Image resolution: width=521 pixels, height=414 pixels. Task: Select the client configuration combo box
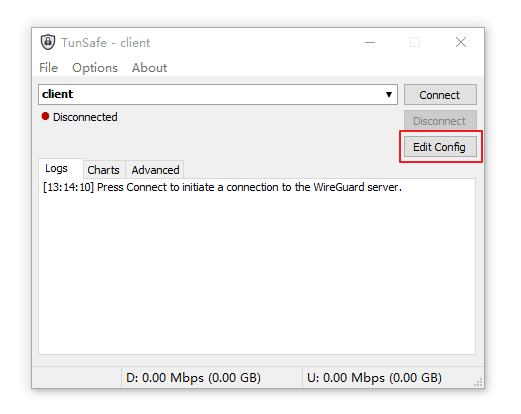pyautogui.click(x=218, y=95)
